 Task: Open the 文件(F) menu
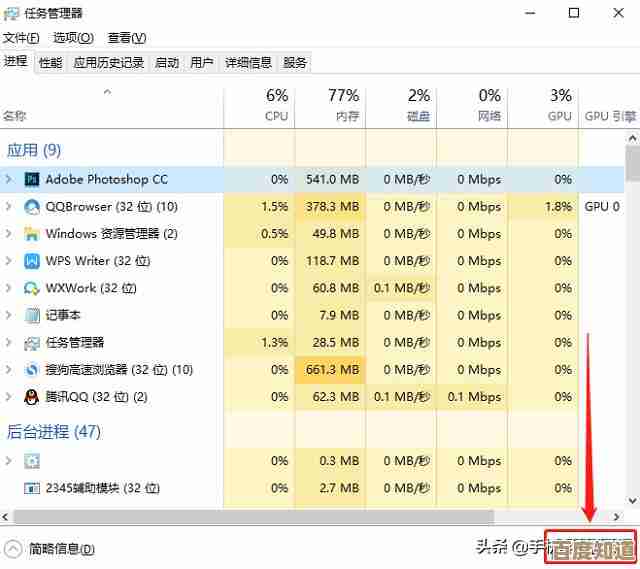pos(21,38)
